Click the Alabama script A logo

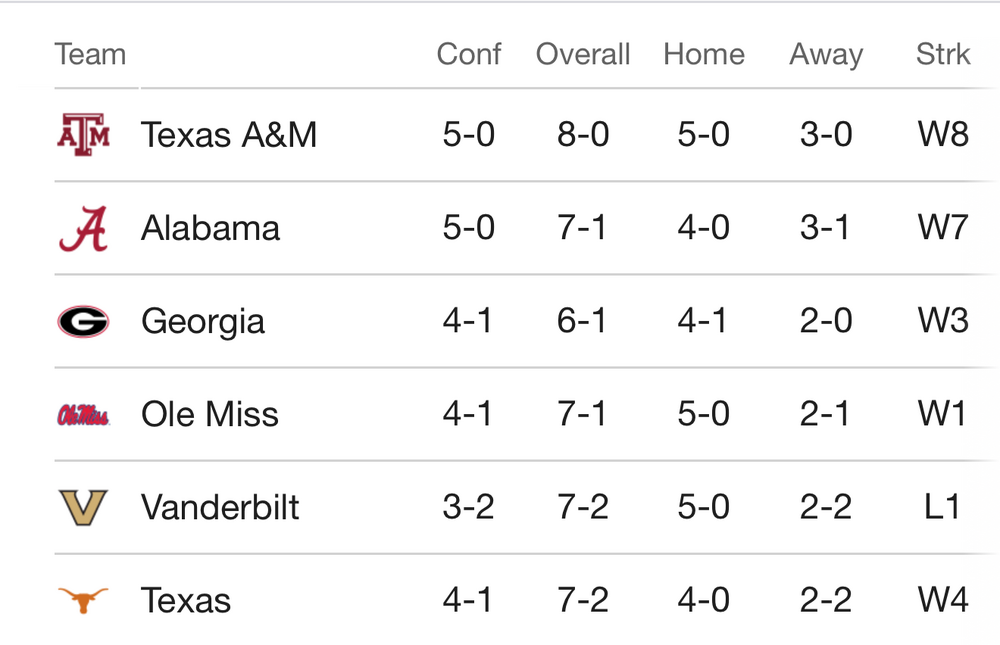pyautogui.click(x=83, y=228)
